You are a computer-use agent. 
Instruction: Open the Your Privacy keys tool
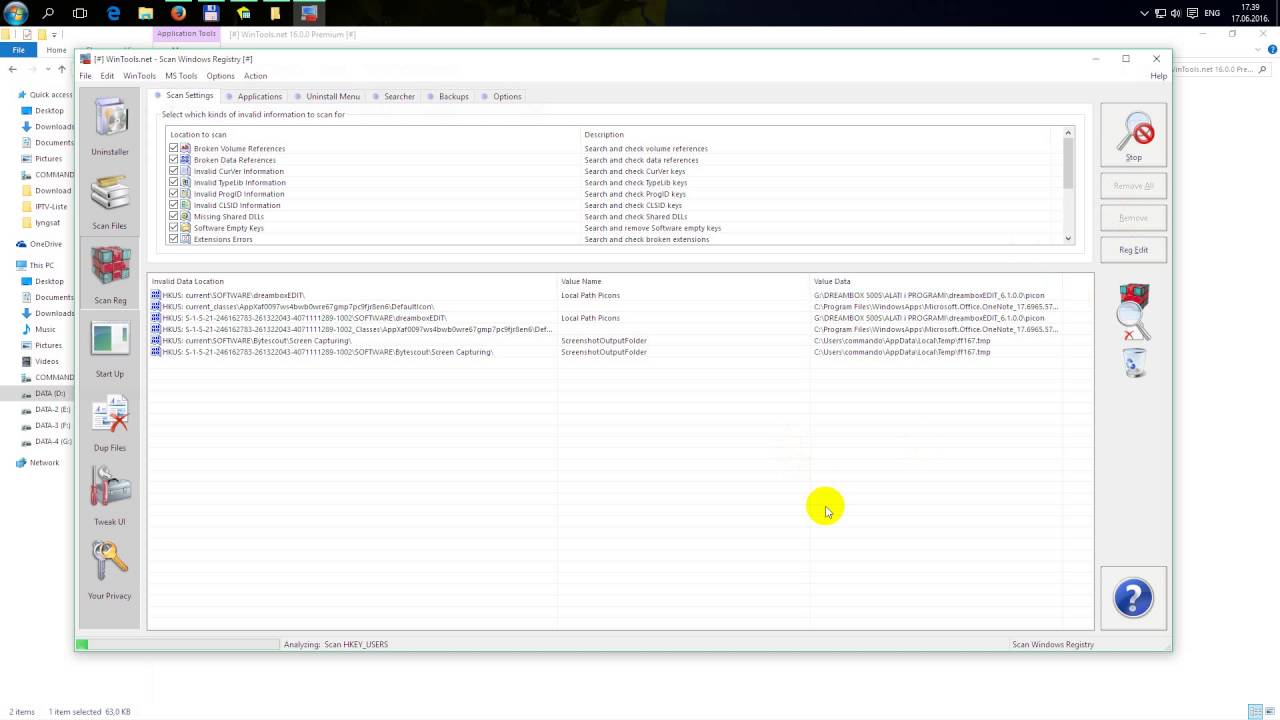click(110, 570)
